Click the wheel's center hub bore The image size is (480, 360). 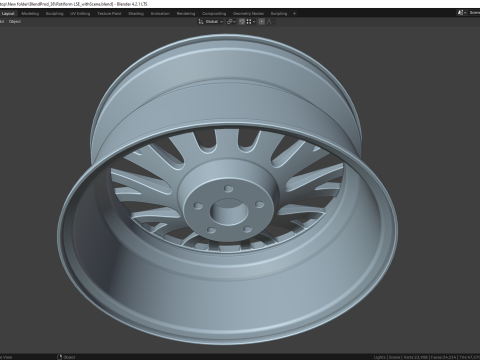coord(229,212)
